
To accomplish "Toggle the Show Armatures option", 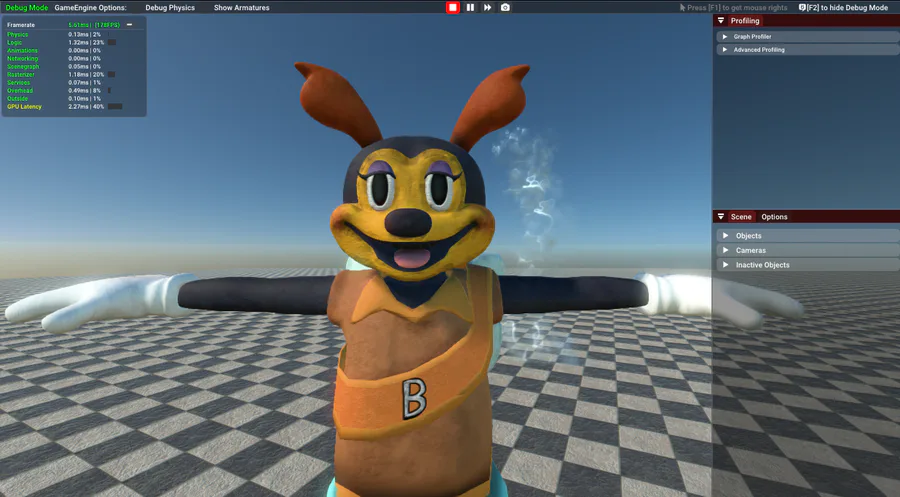I will tap(242, 7).
